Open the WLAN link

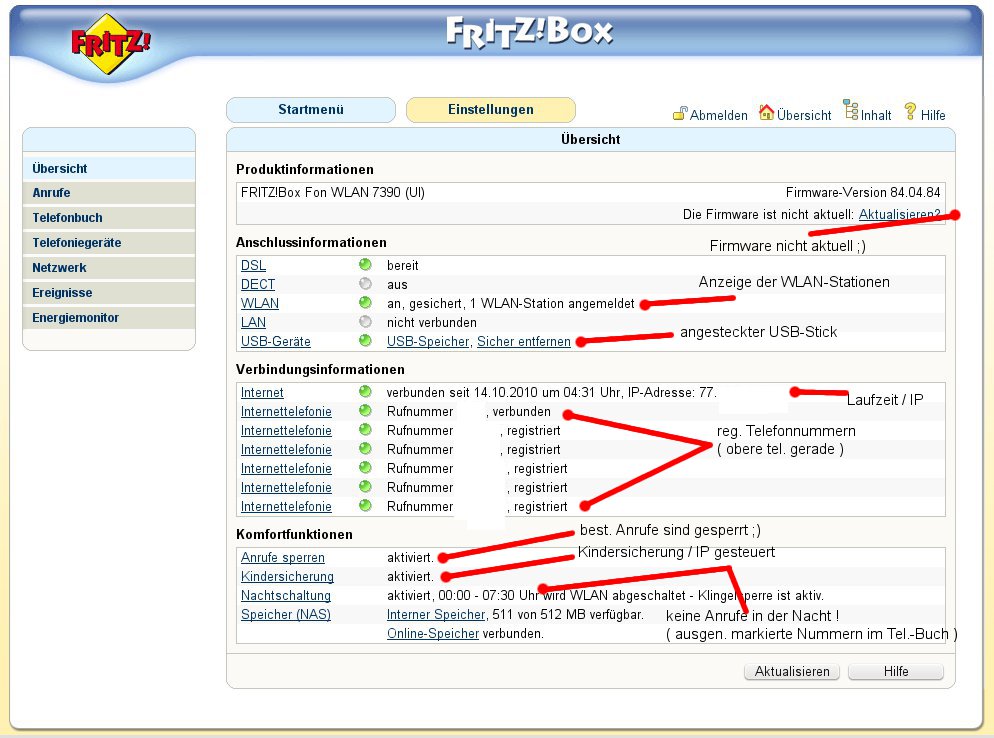[x=260, y=303]
